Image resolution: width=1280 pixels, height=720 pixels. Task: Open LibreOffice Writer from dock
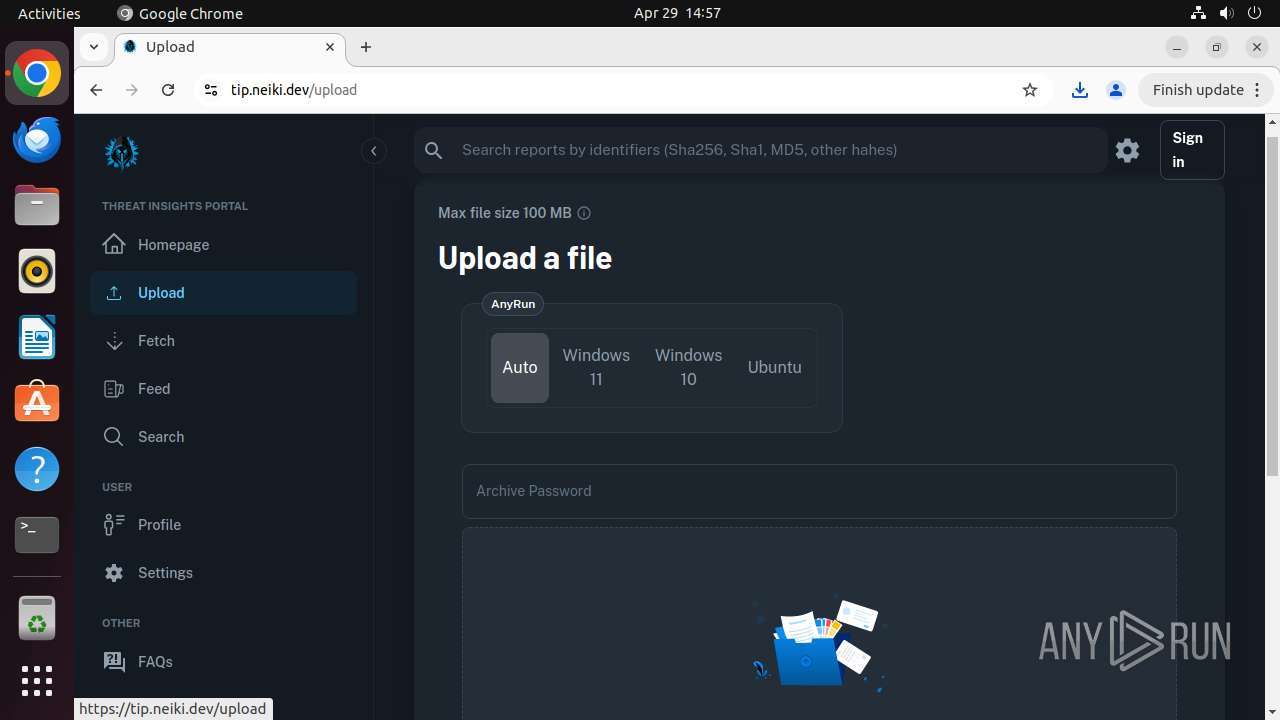(37, 337)
